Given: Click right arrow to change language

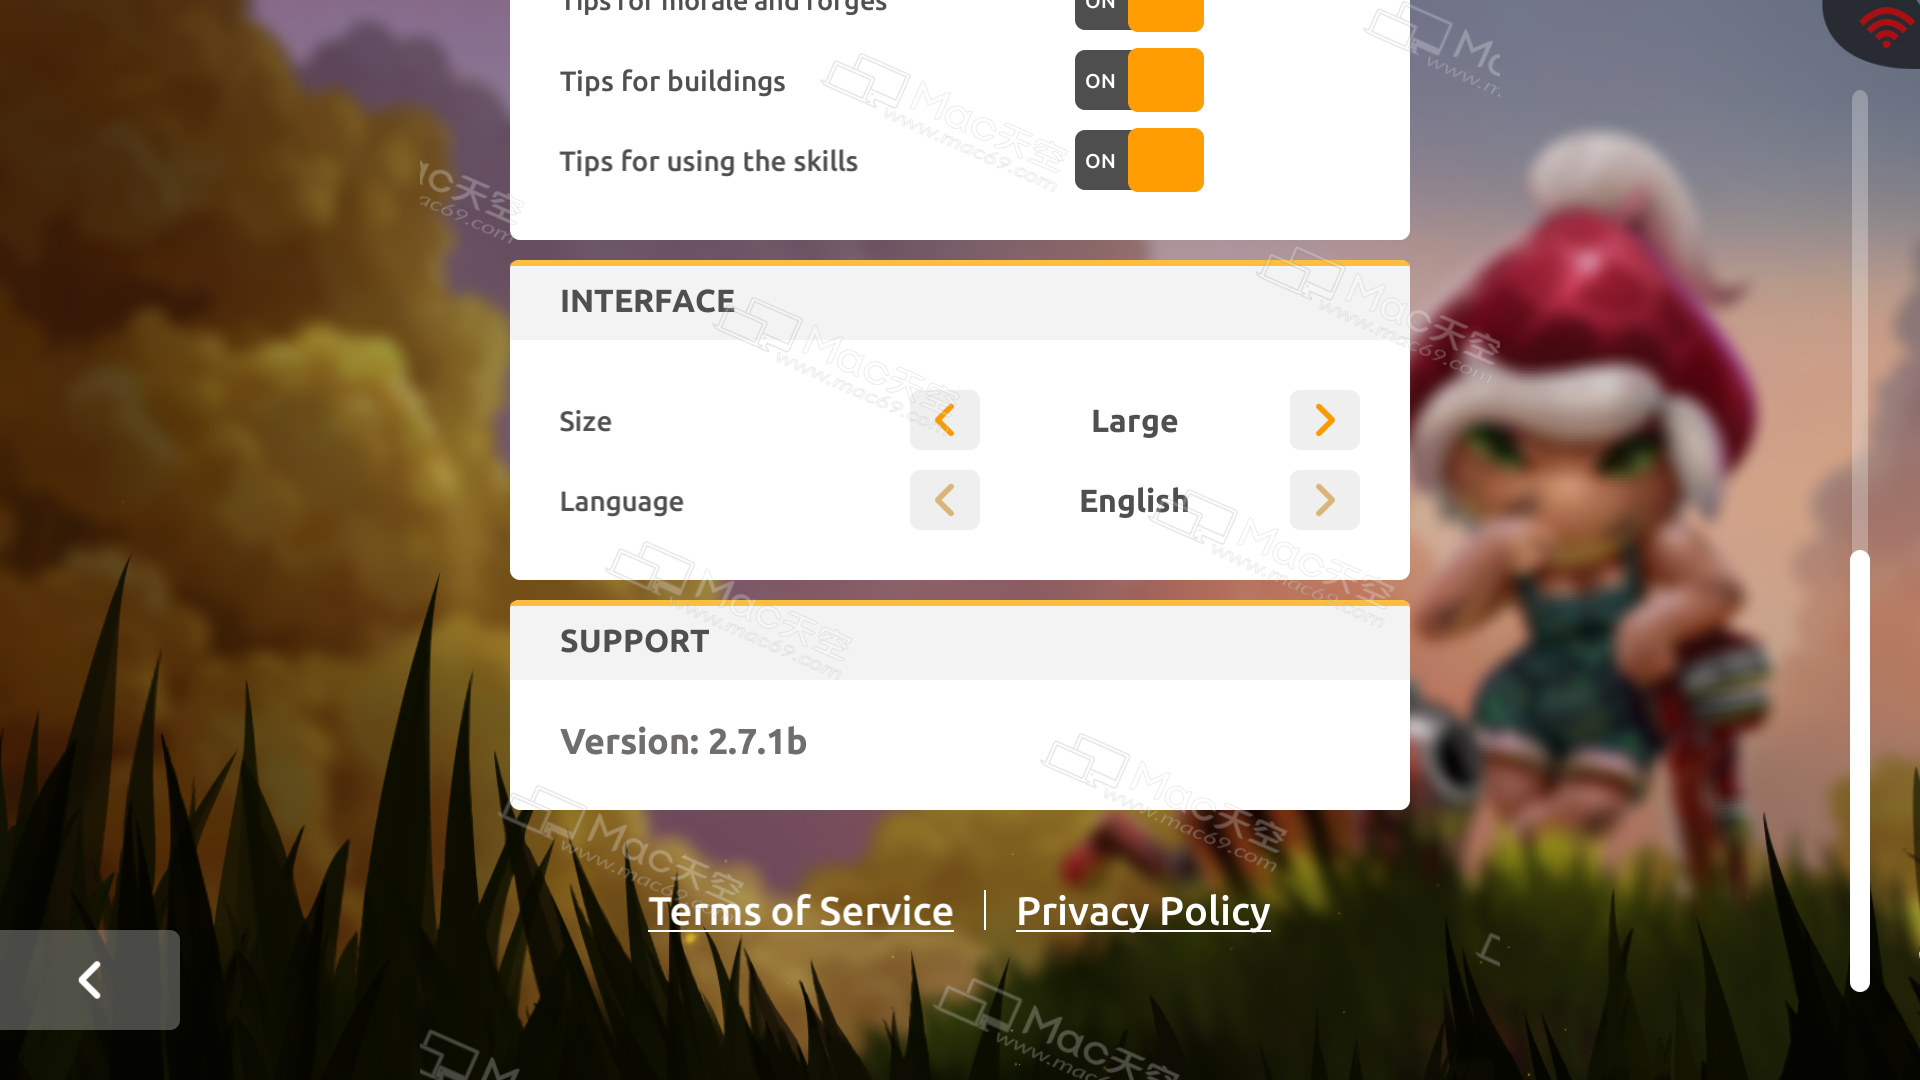Looking at the screenshot, I should click(x=1325, y=500).
